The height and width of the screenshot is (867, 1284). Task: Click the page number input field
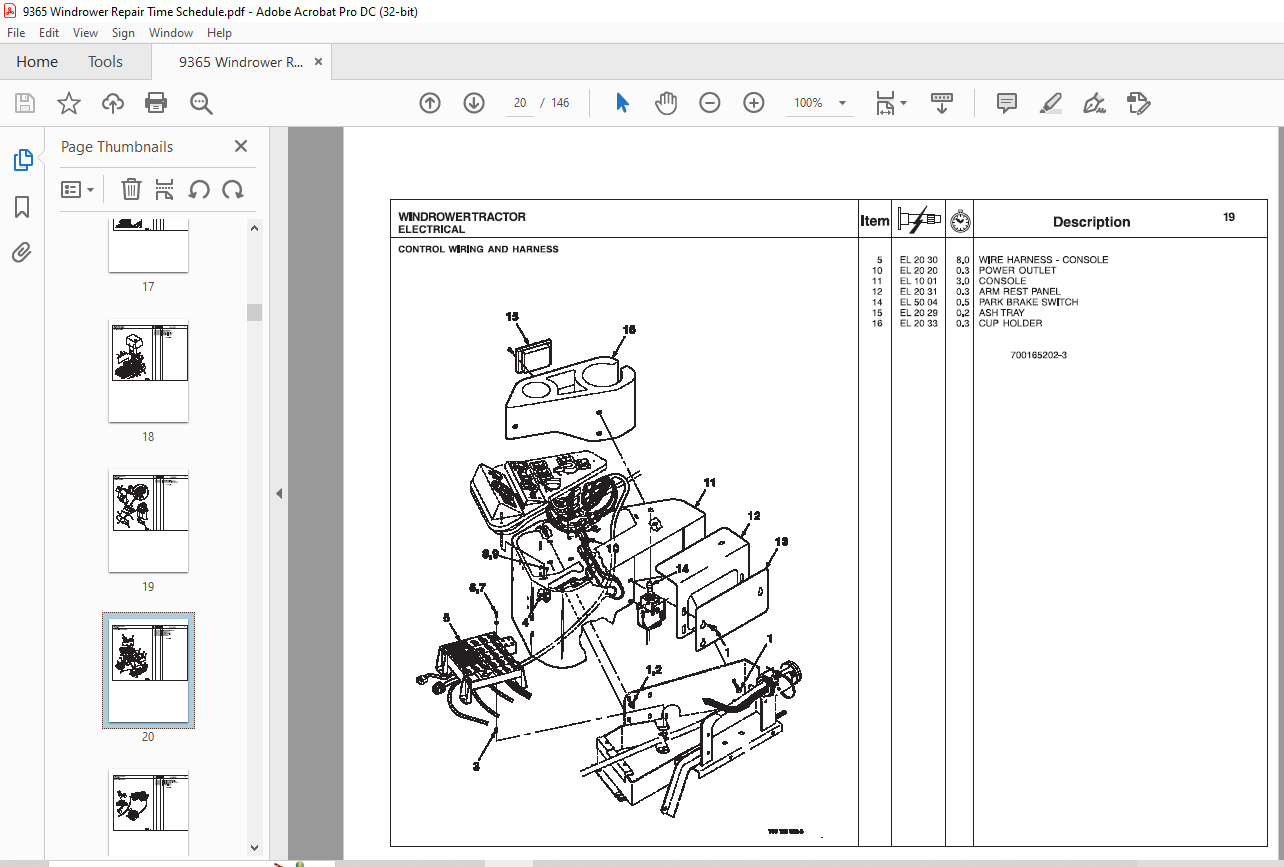[x=520, y=103]
